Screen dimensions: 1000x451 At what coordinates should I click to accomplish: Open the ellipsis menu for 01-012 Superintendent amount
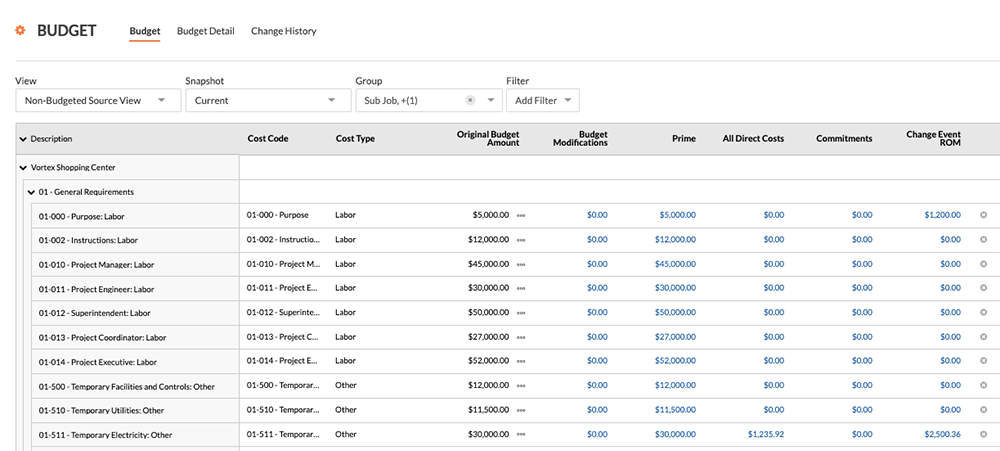(521, 313)
